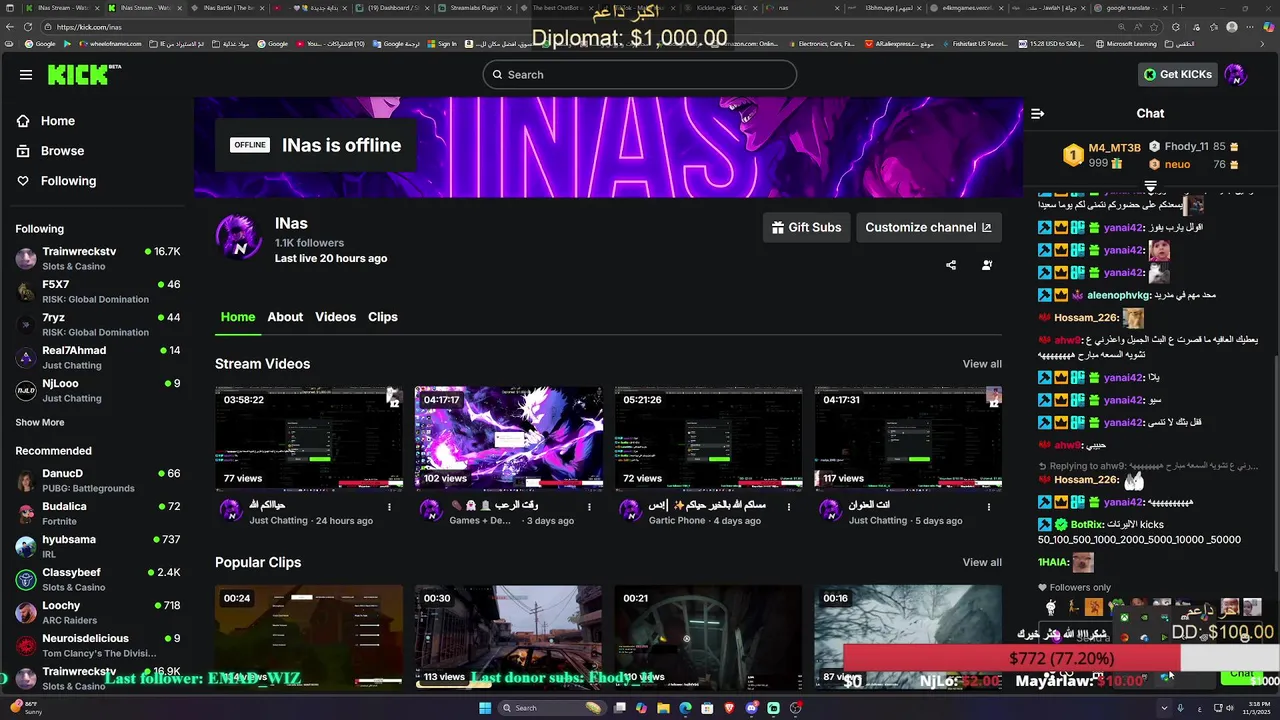
Task: Open Microsoft Edge from taskbar
Action: coord(685,708)
